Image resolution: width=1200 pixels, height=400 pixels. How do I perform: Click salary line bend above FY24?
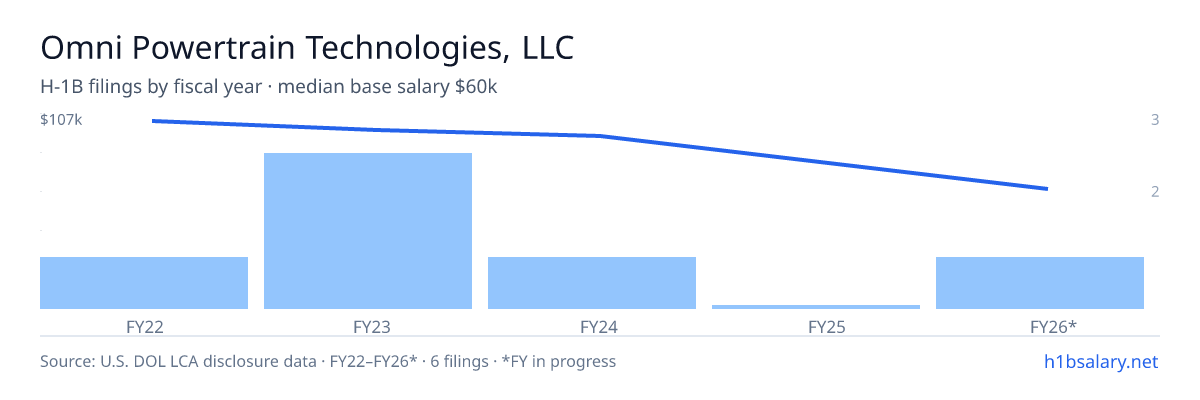[600, 136]
